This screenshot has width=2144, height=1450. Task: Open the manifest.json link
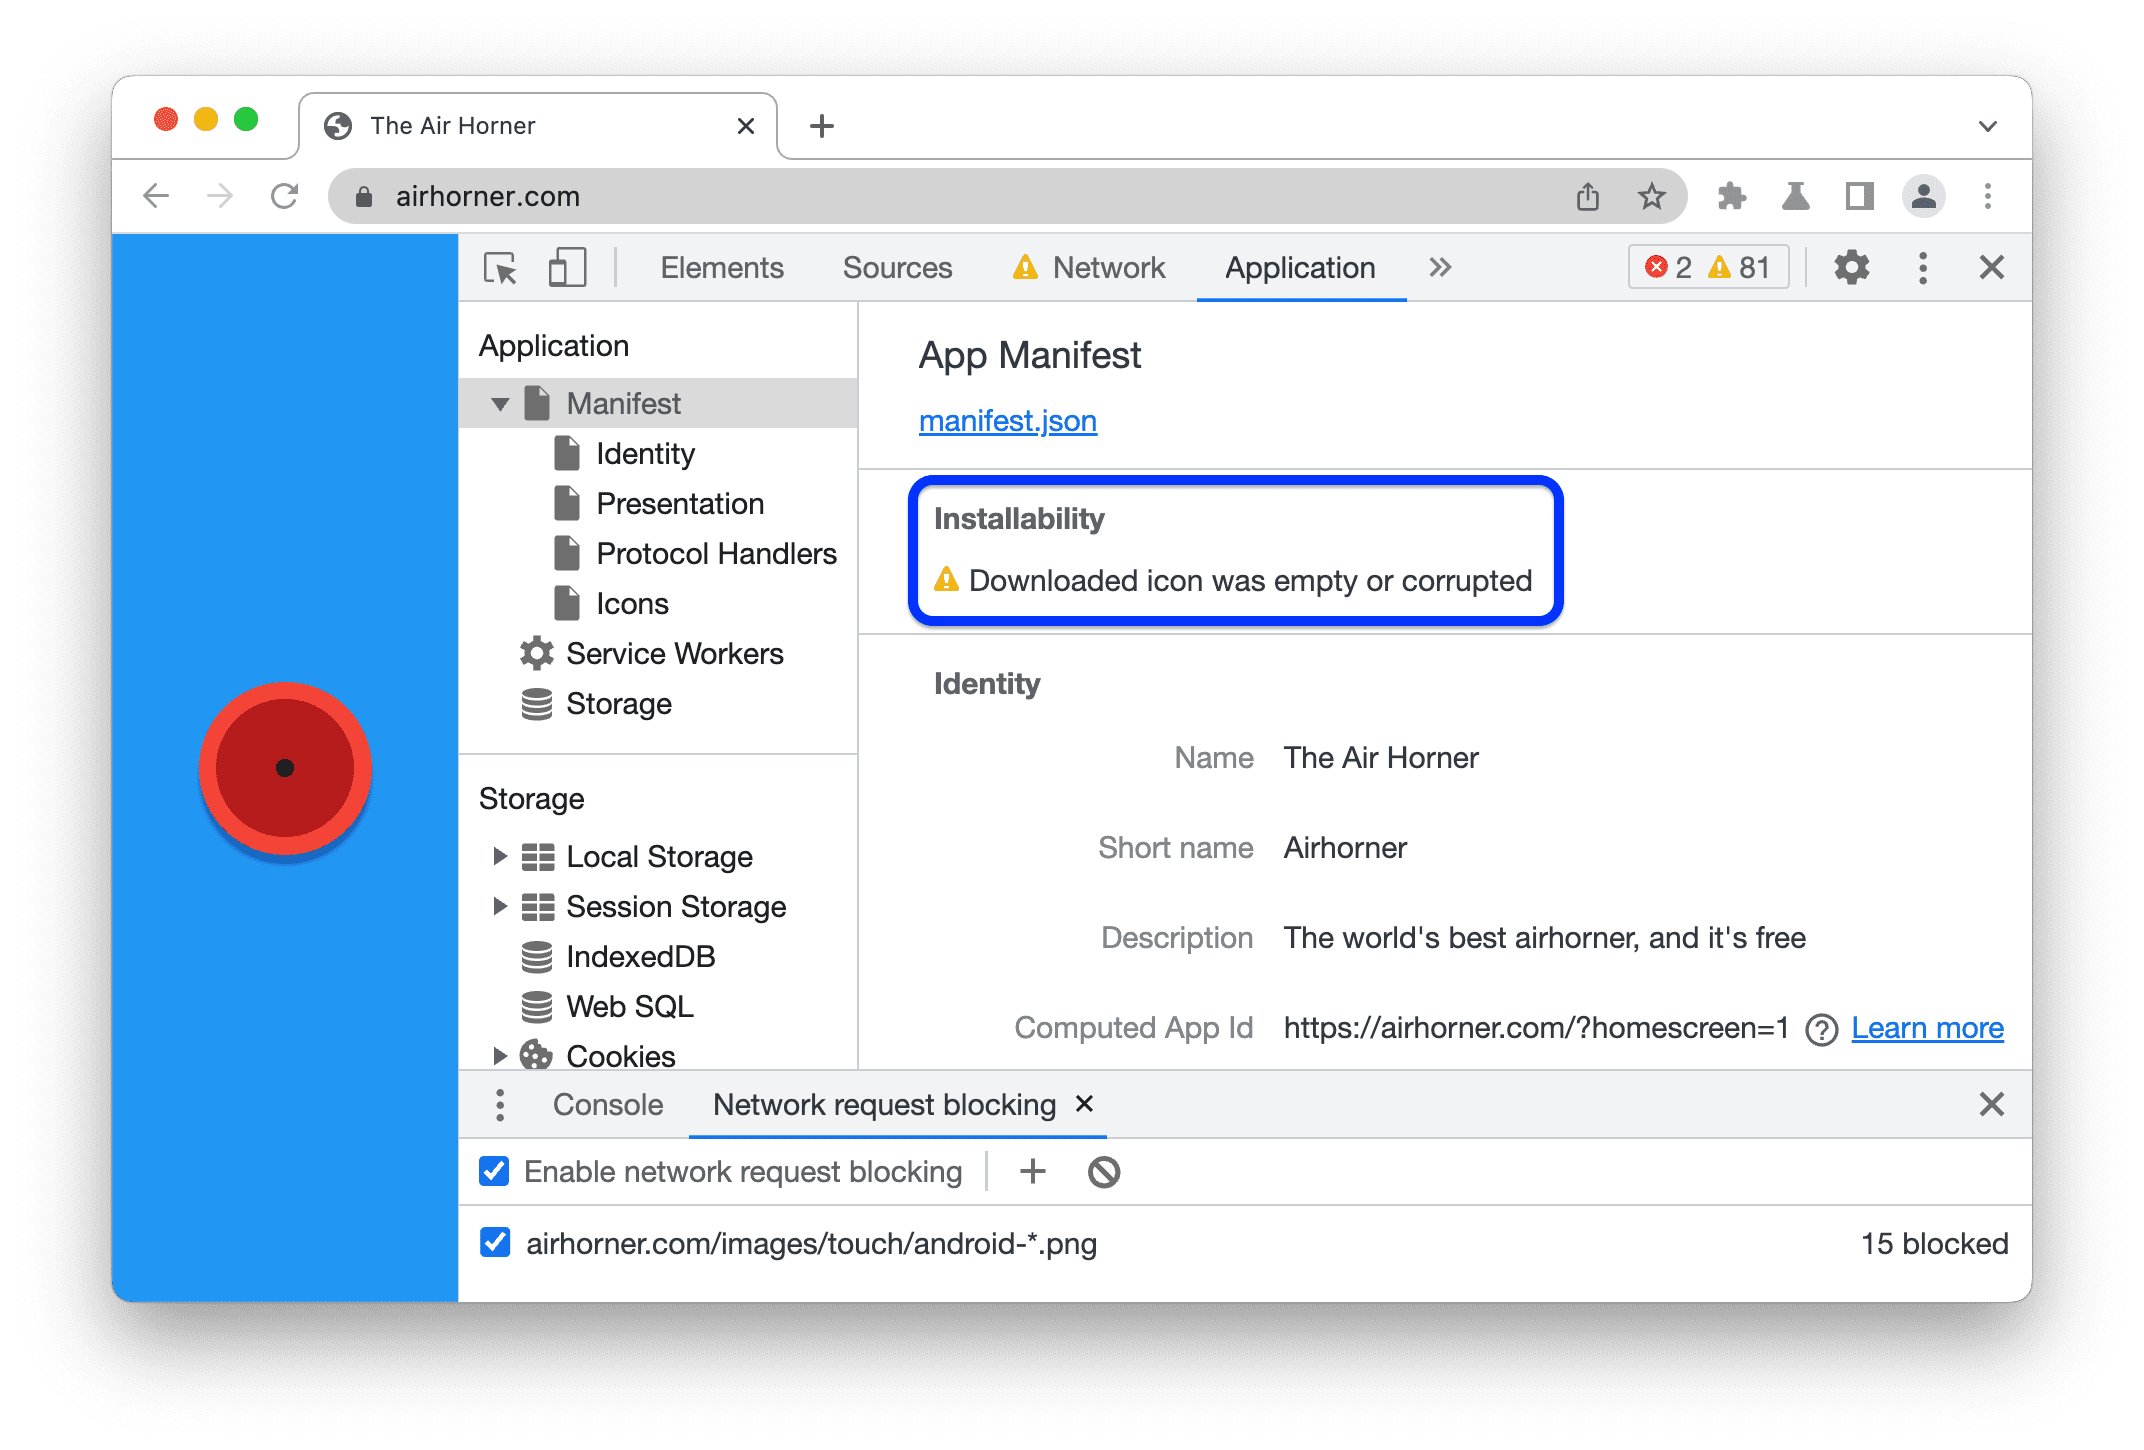[1006, 422]
